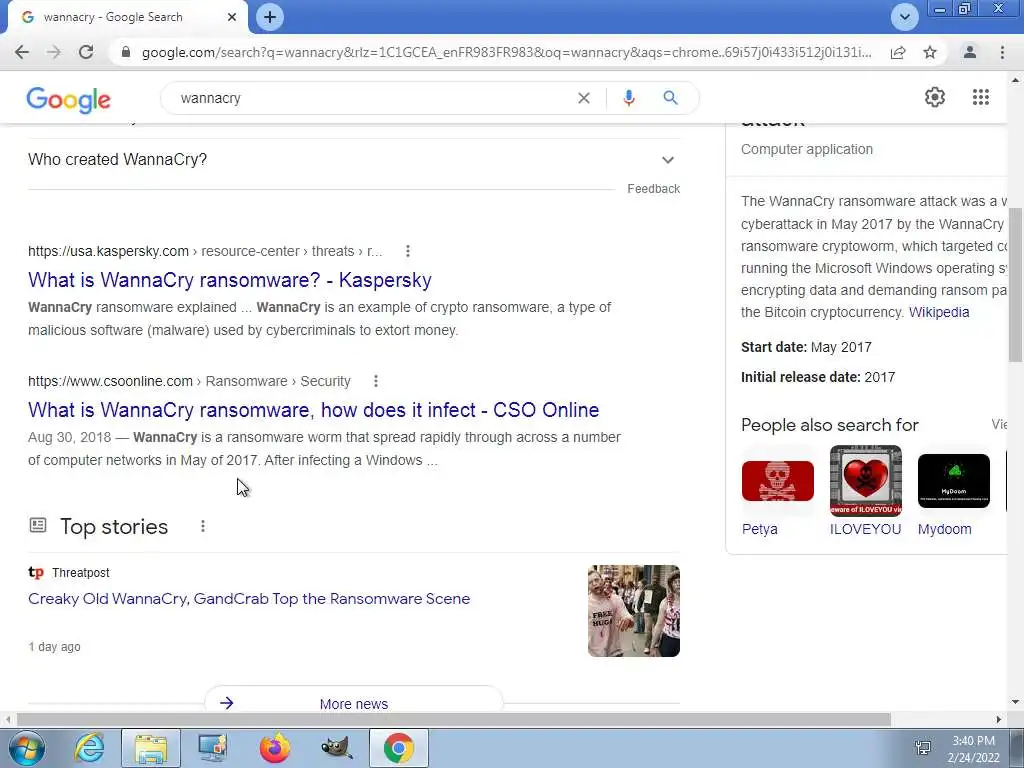Screen dimensions: 1024x768
Task: Open options for the CSO Online result
Action: click(x=376, y=381)
